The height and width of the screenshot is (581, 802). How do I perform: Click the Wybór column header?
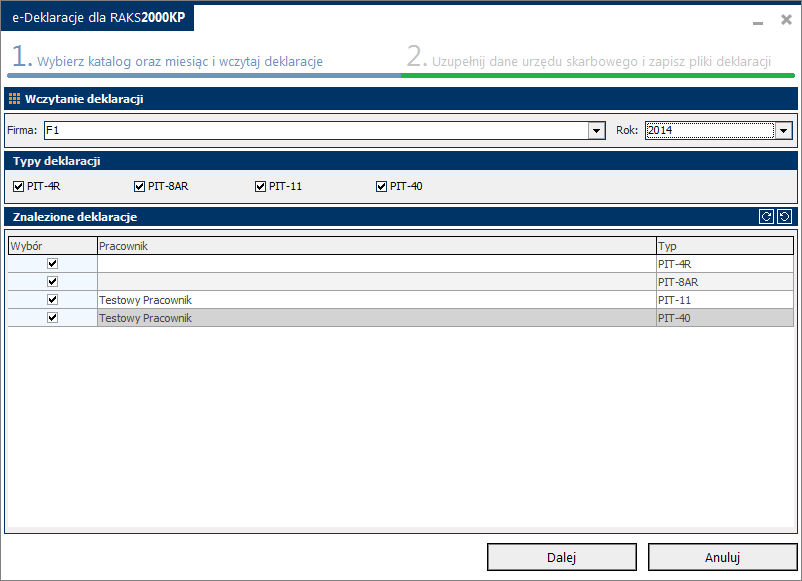pyautogui.click(x=53, y=246)
